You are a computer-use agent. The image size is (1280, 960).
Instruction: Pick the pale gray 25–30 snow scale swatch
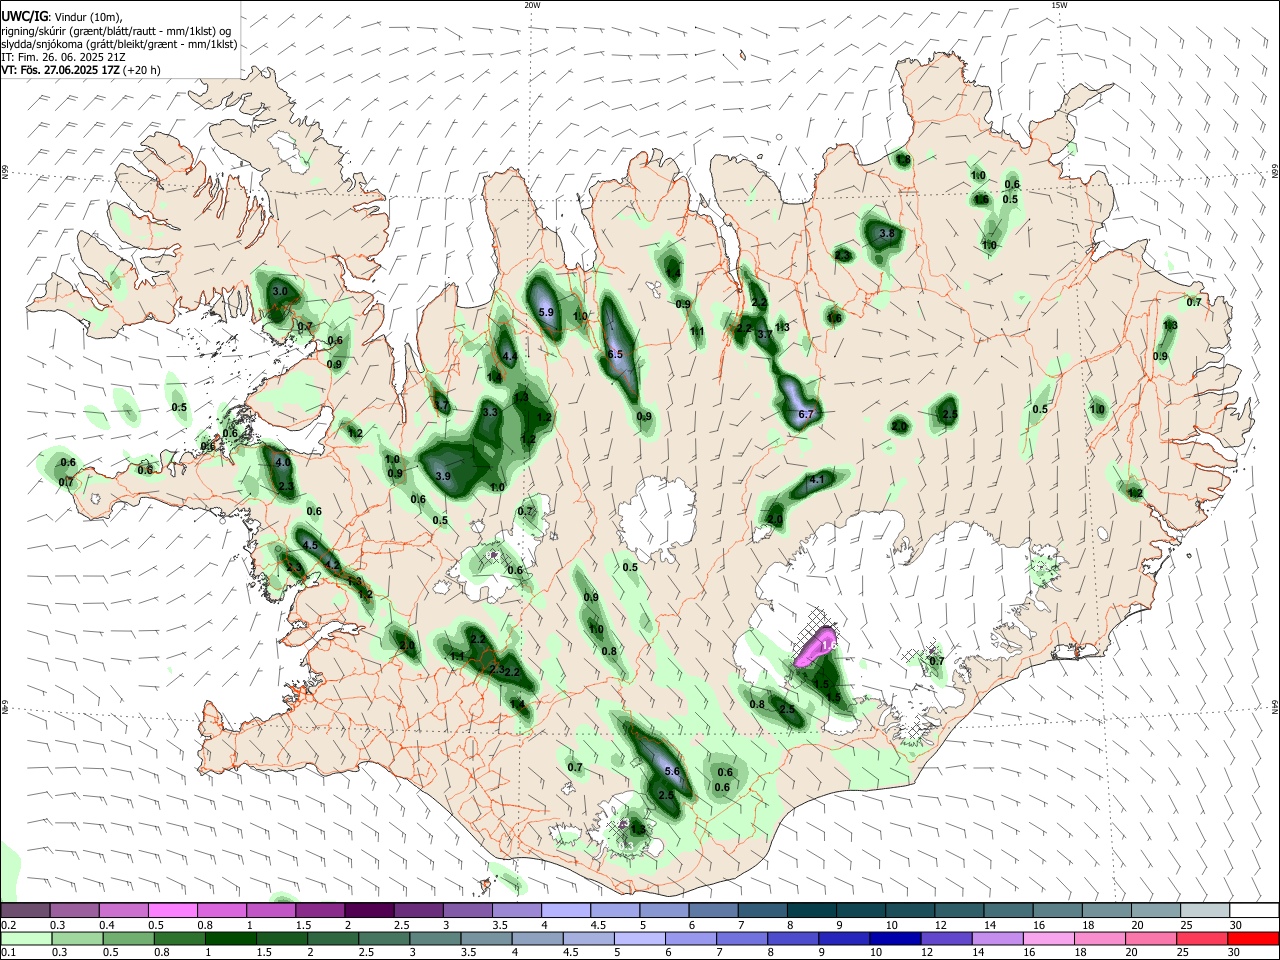pos(1205,911)
